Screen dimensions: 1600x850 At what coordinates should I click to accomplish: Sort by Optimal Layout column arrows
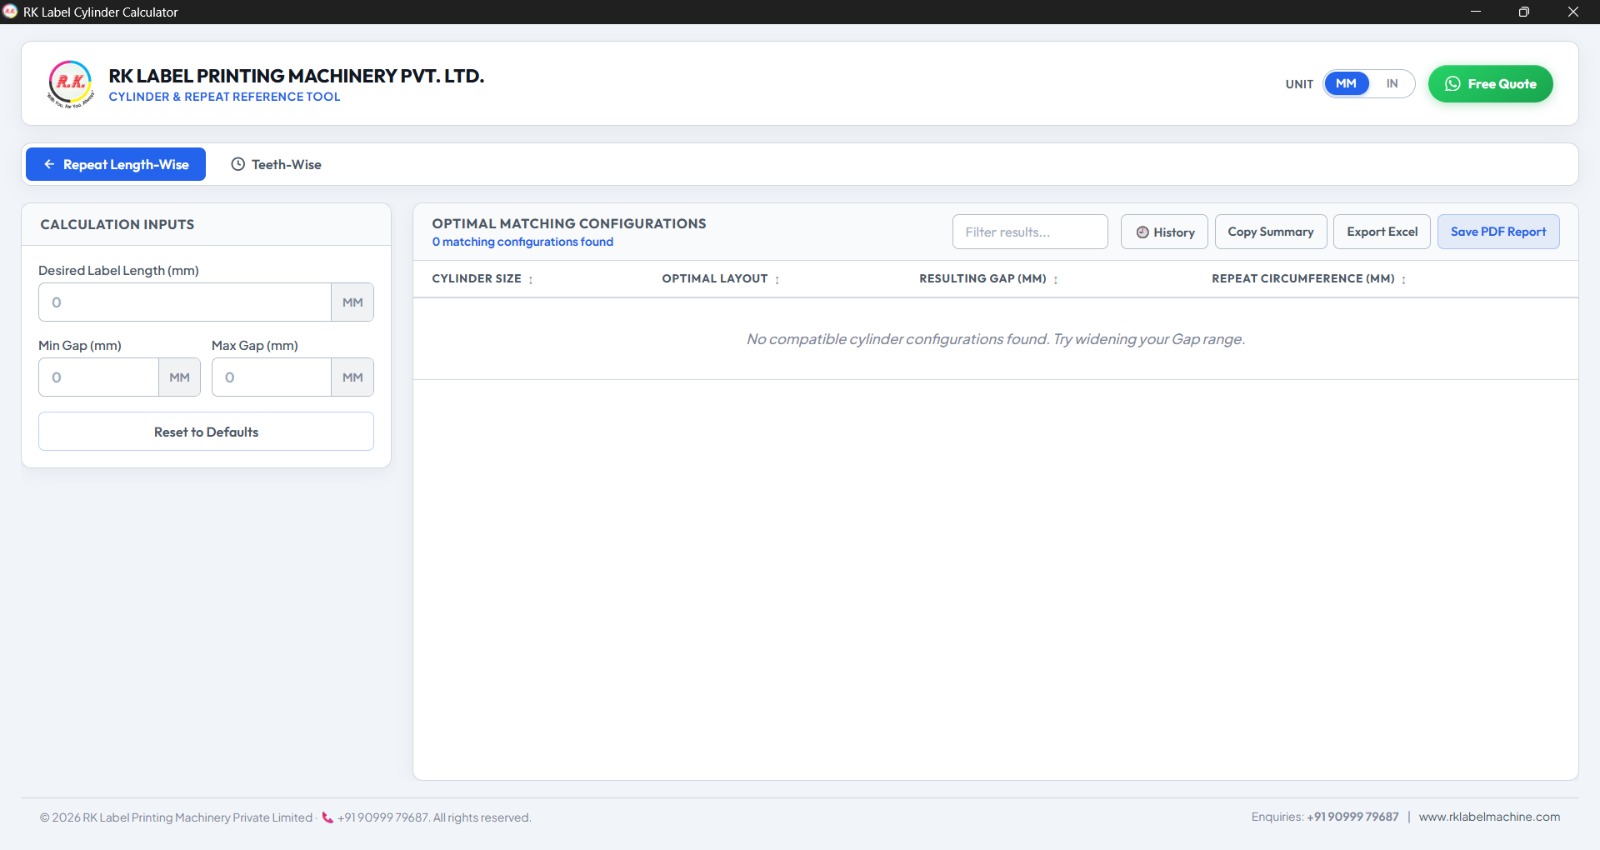[777, 280]
